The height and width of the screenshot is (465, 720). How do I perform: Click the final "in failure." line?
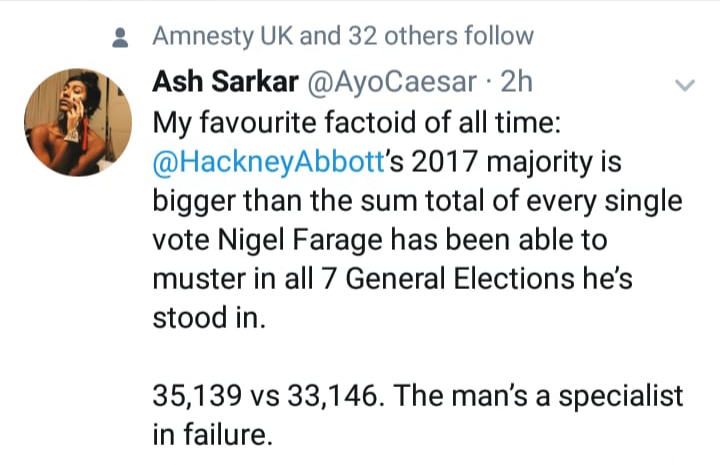(x=212, y=435)
